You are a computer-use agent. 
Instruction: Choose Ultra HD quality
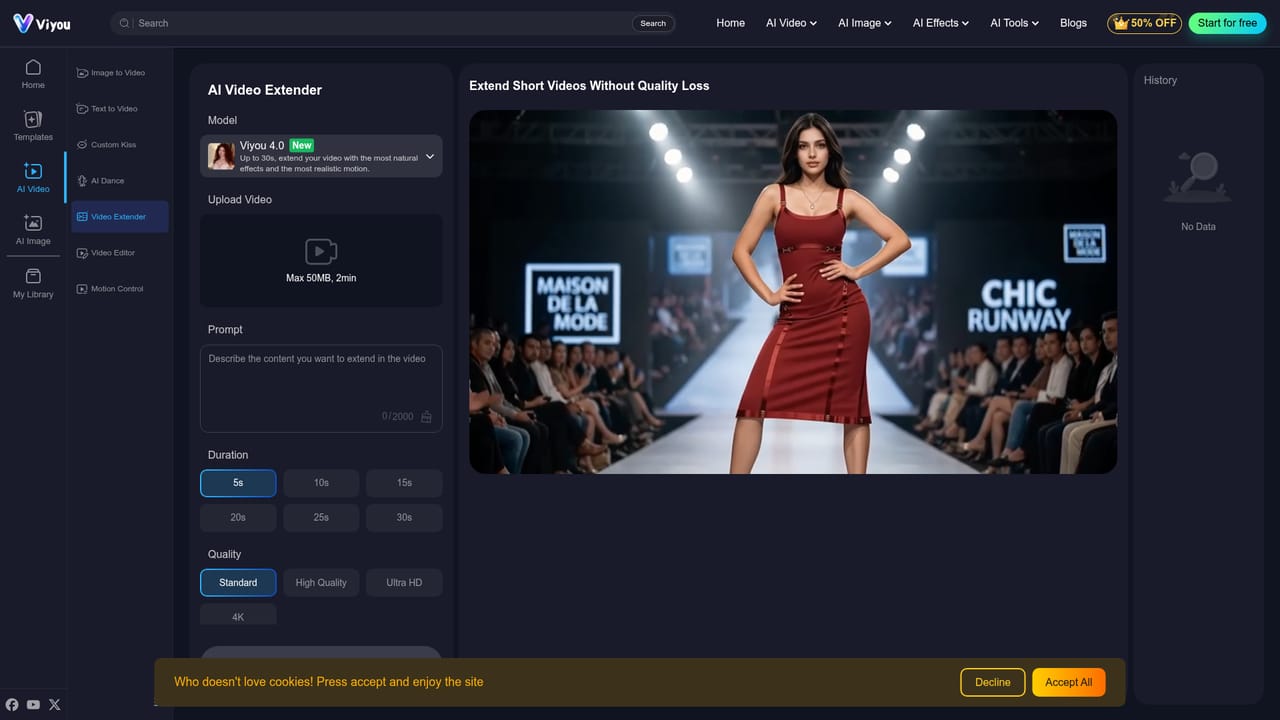coord(404,582)
